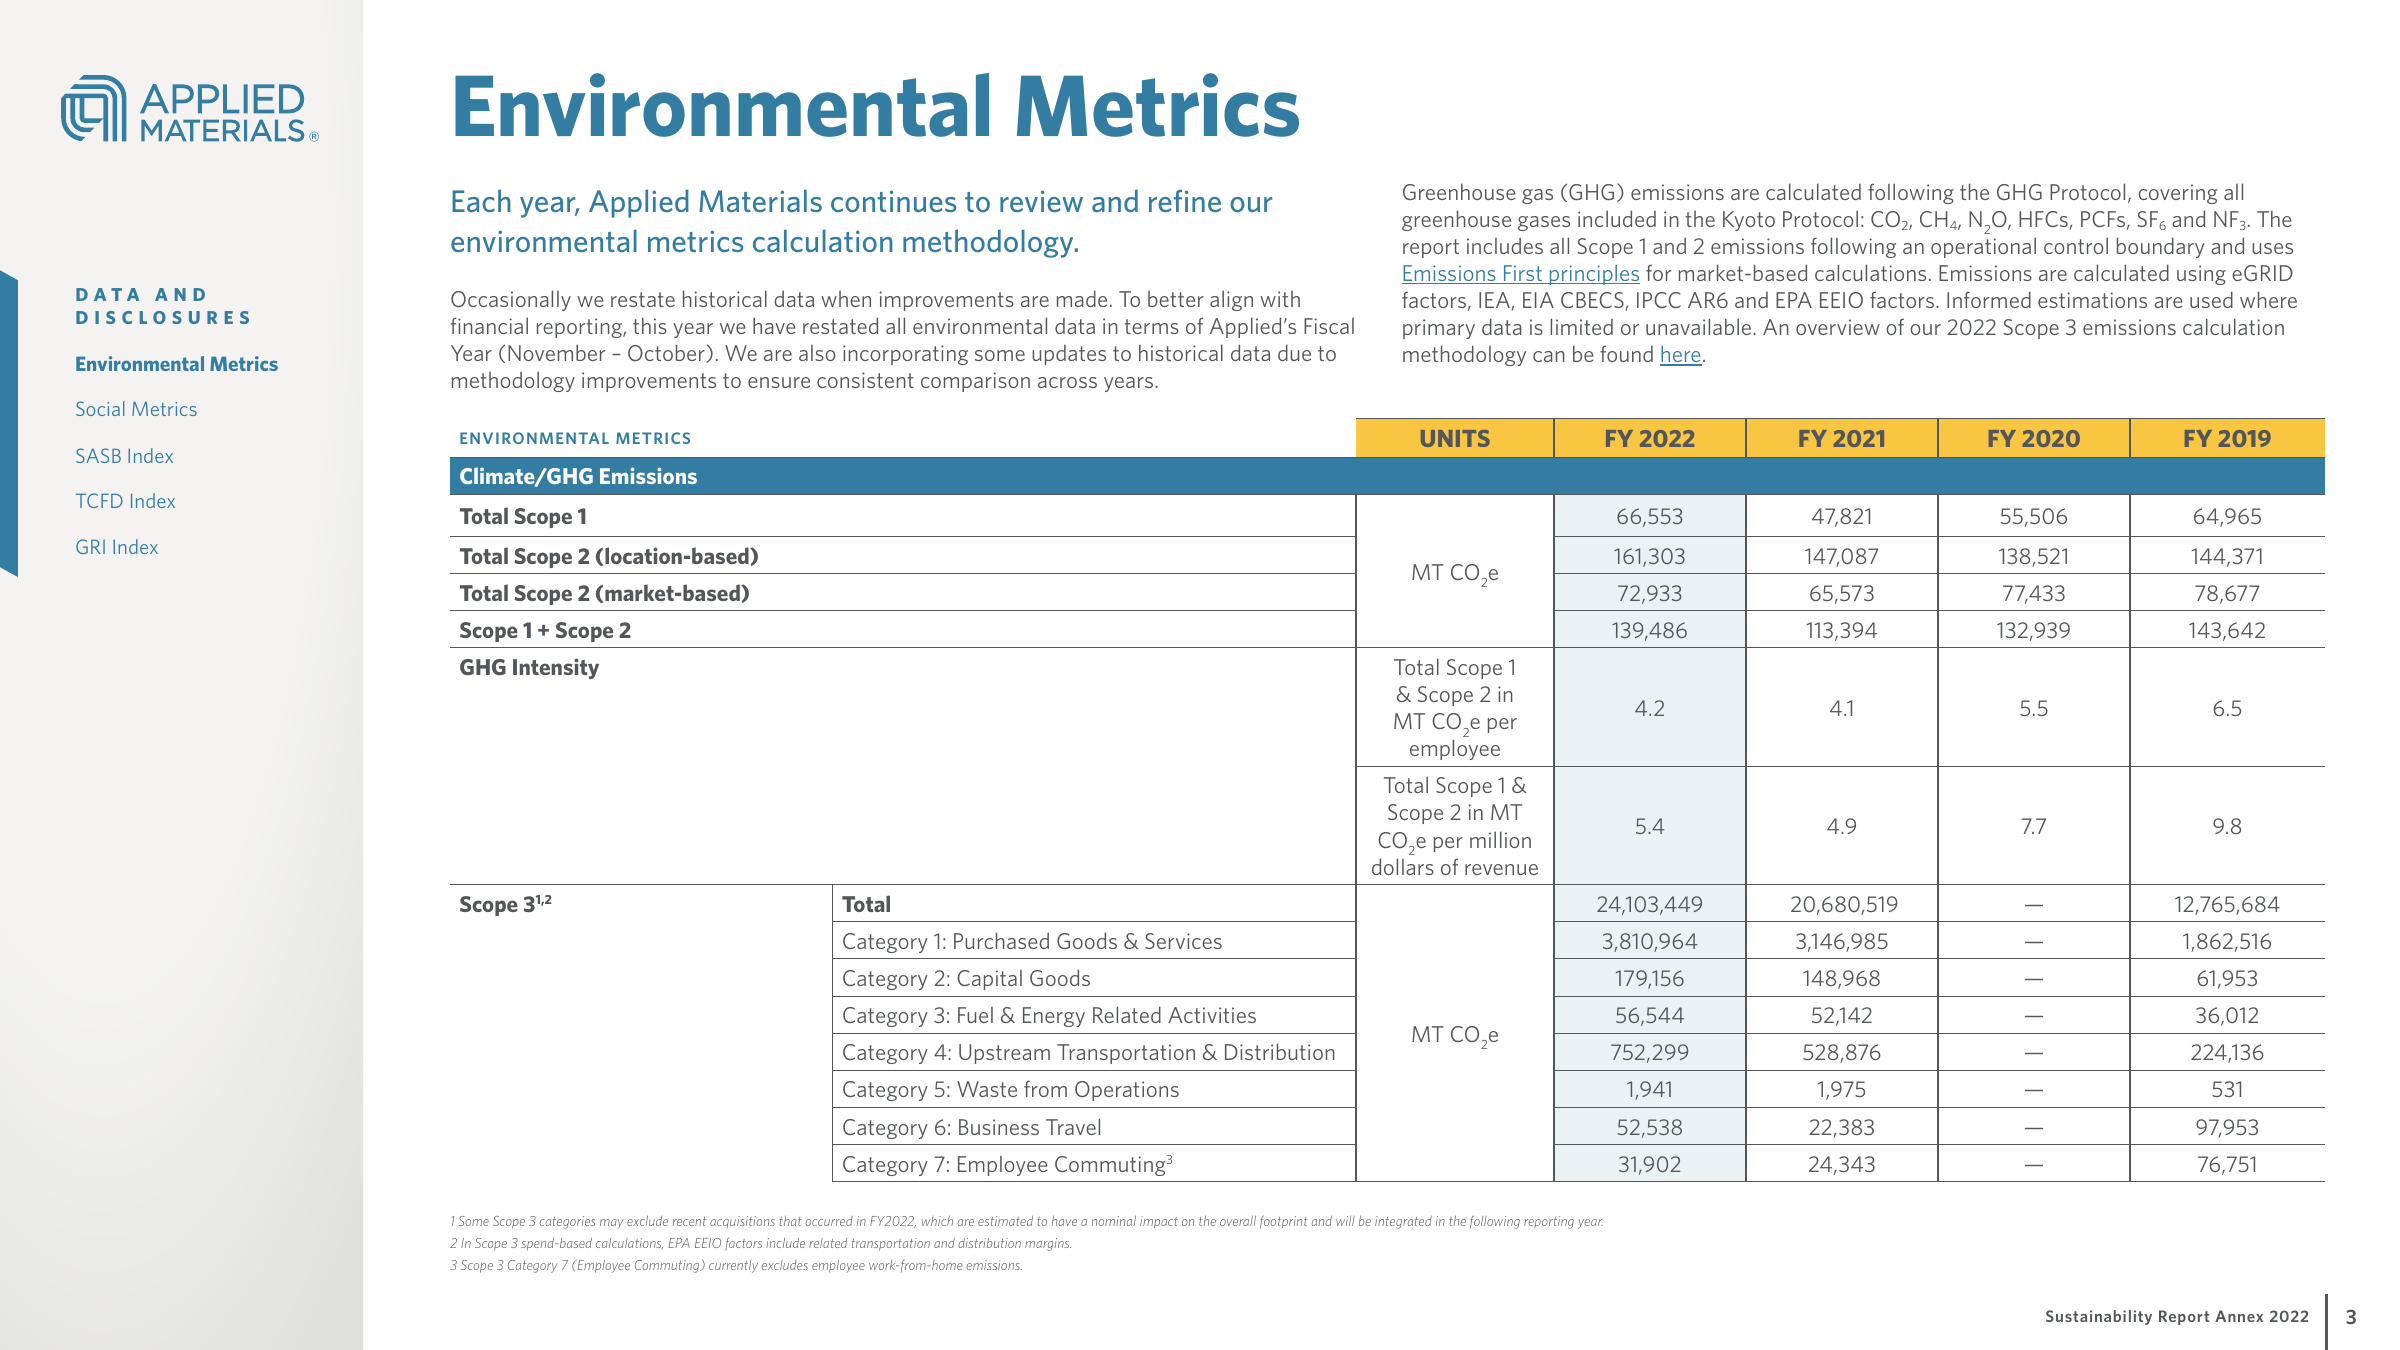Select Total Scope 2 (location-based) label
Screen dimensions: 2400x1350
(x=608, y=556)
